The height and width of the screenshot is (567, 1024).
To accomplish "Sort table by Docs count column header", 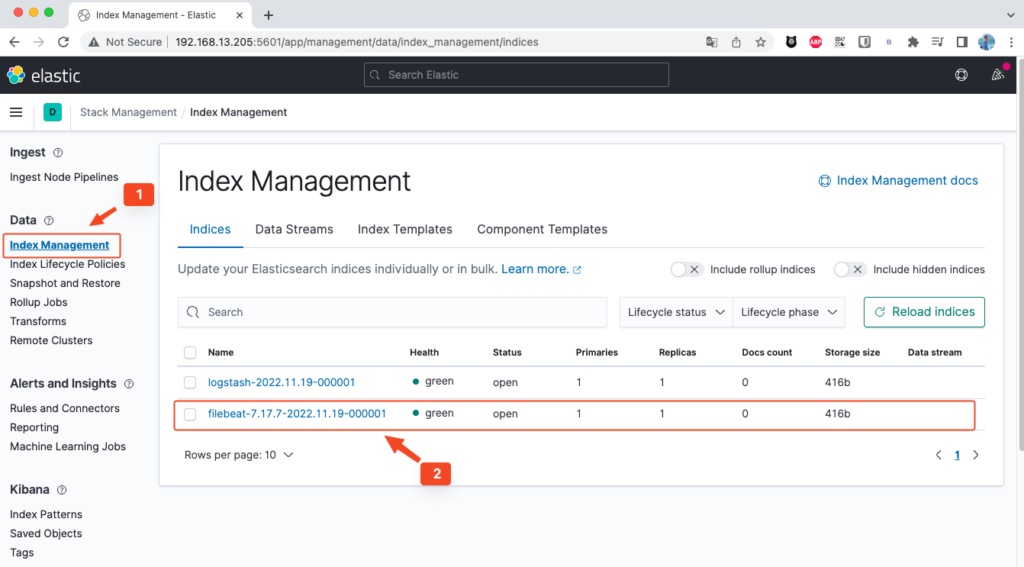I will coord(767,353).
